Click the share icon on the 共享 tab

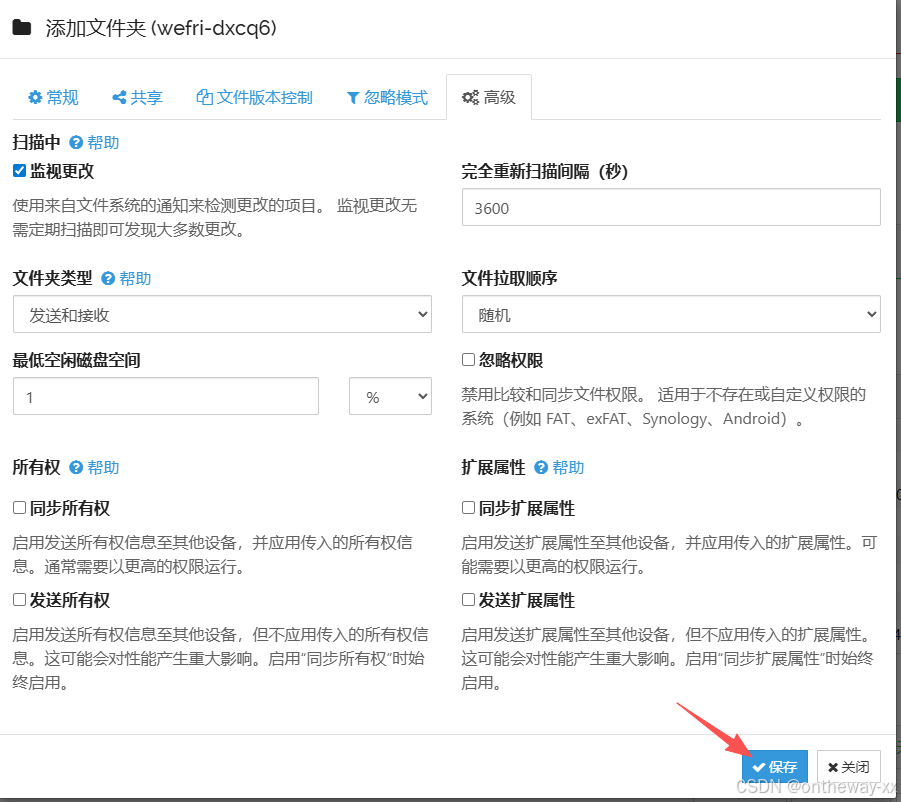pyautogui.click(x=119, y=97)
